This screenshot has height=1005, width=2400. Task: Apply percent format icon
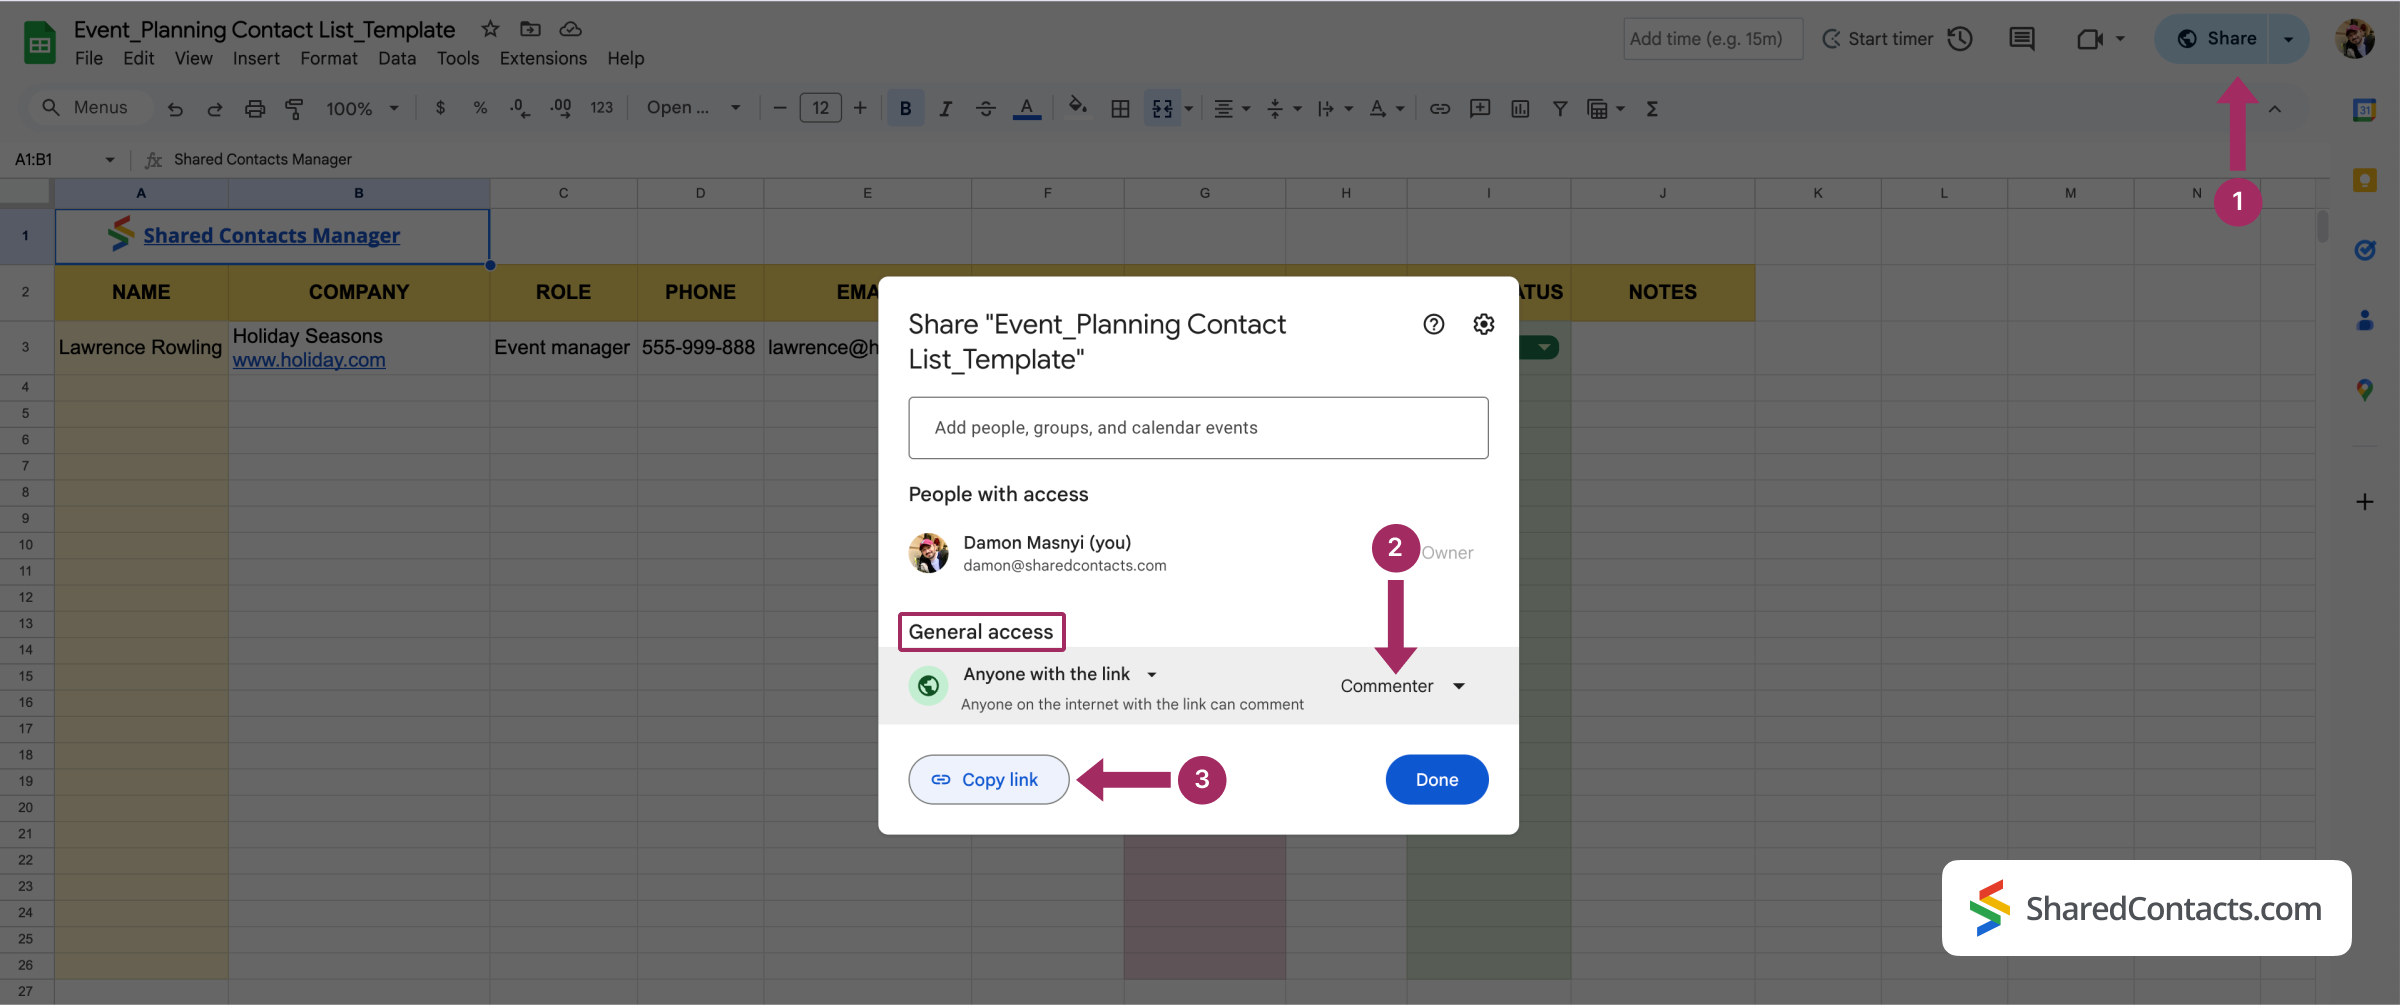pyautogui.click(x=480, y=108)
